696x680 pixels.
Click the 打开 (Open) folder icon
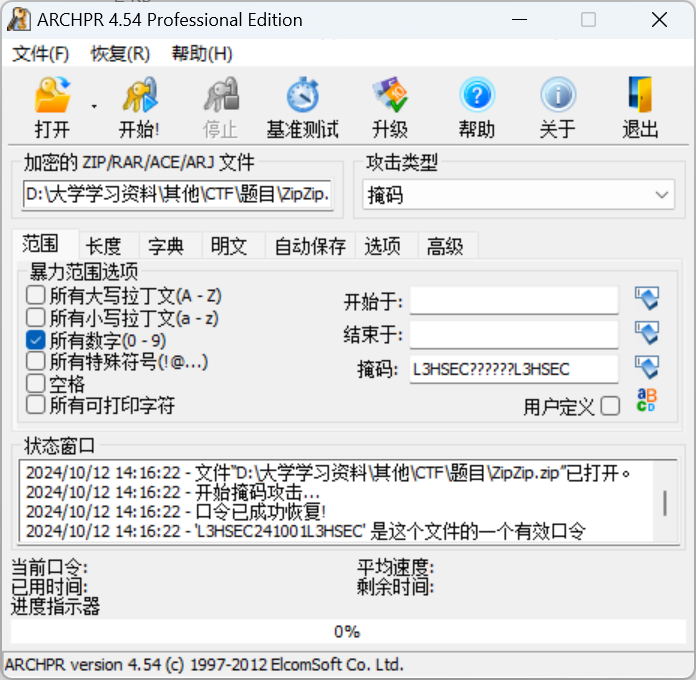point(52,97)
